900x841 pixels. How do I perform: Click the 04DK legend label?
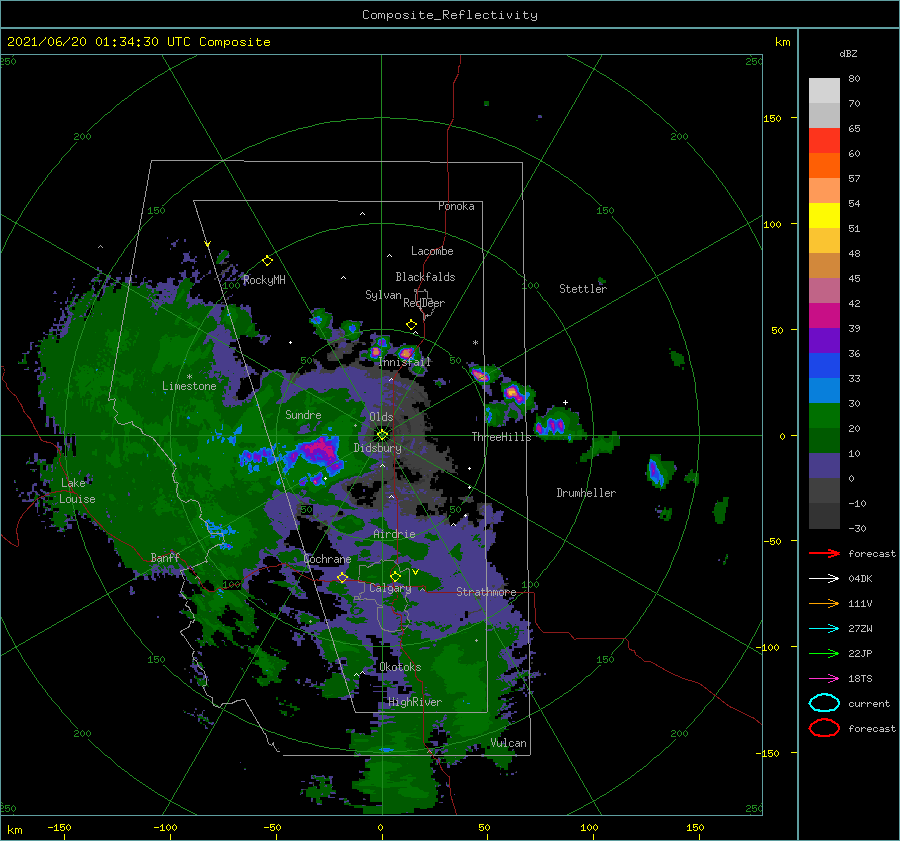tap(860, 578)
